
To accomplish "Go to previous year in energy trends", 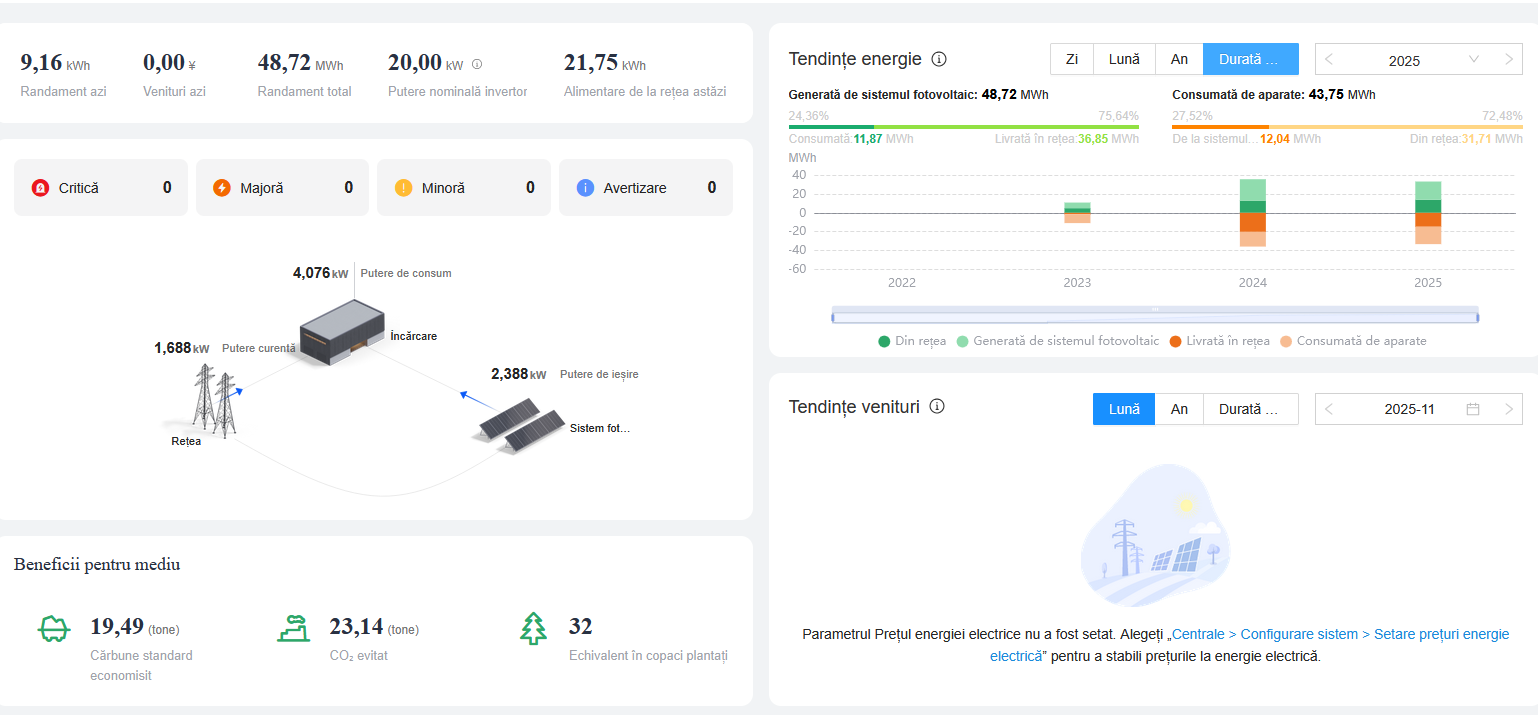I will (1329, 60).
